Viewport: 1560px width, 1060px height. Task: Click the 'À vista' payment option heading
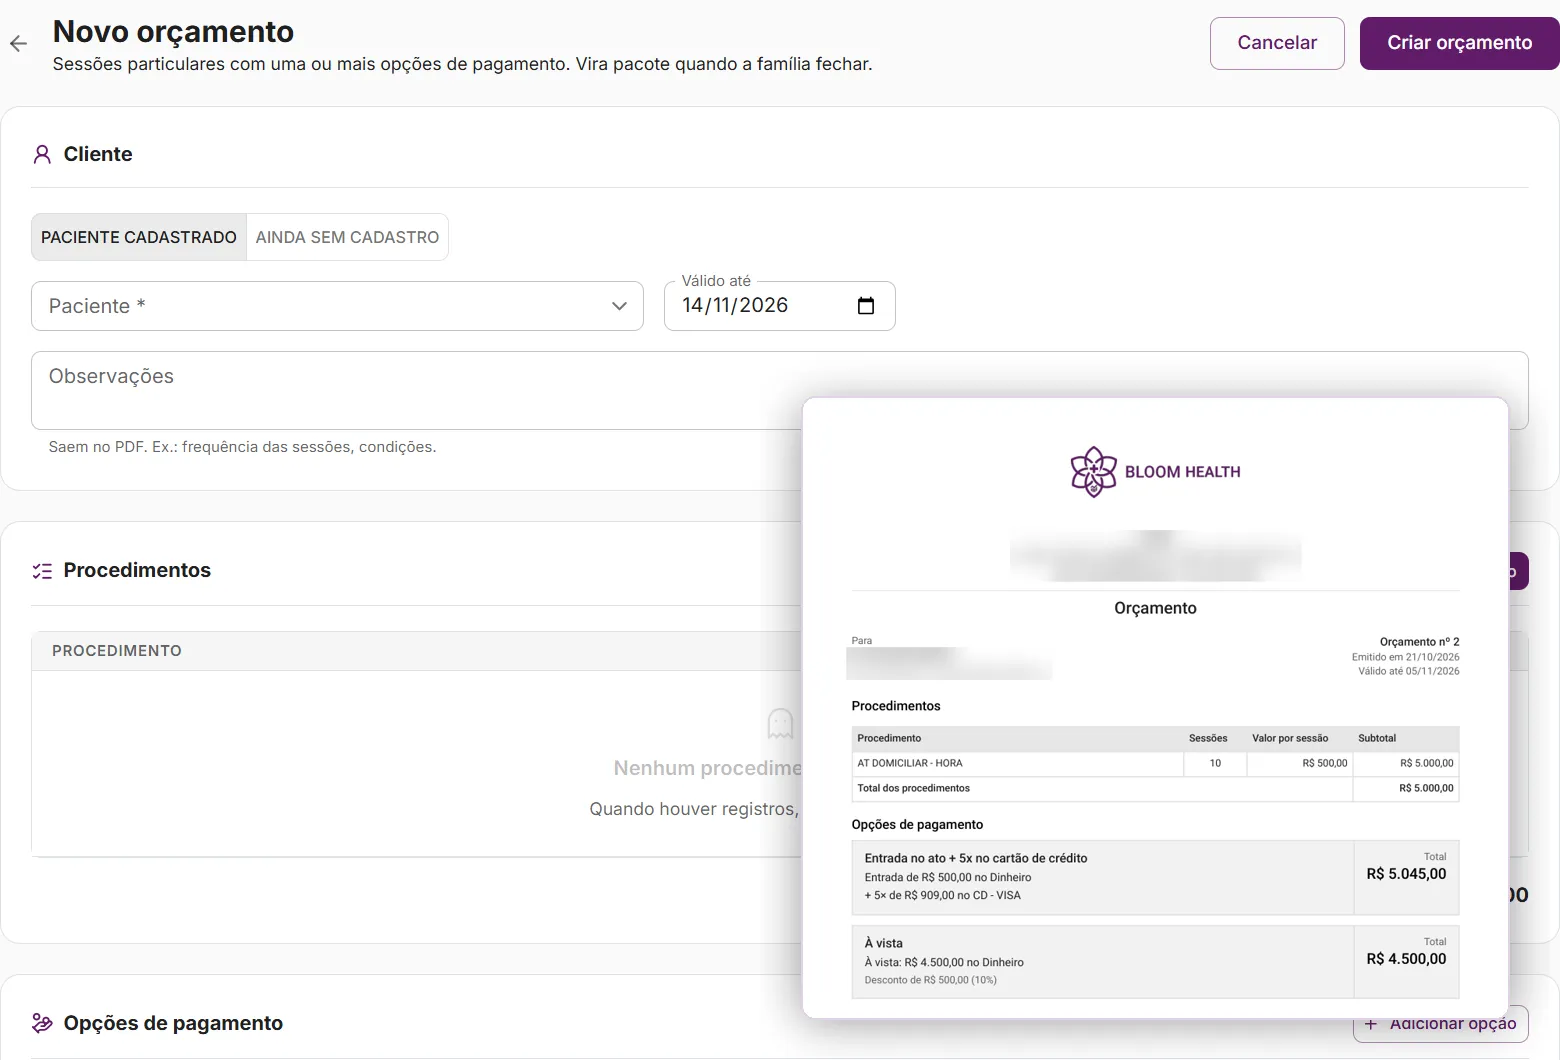point(884,943)
